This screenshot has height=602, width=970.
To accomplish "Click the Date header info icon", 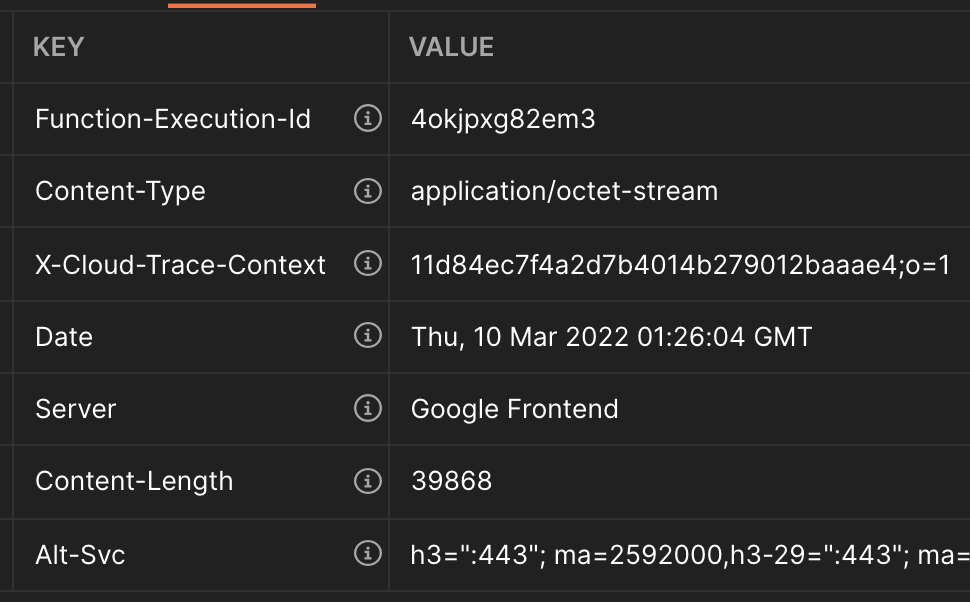I will (367, 336).
